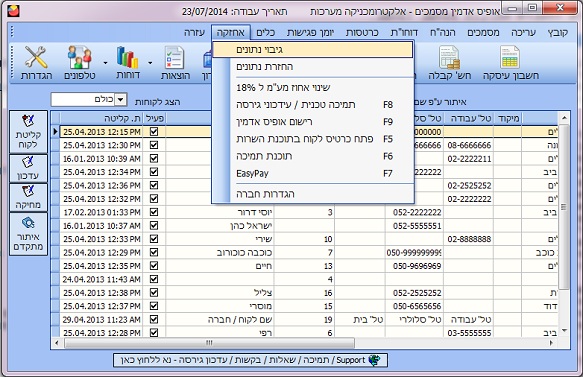Image resolution: width=583 pixels, height=377 pixels.
Task: Uncheck פעיל for row 25.04.2013 12:15 PM
Action: 154,132
